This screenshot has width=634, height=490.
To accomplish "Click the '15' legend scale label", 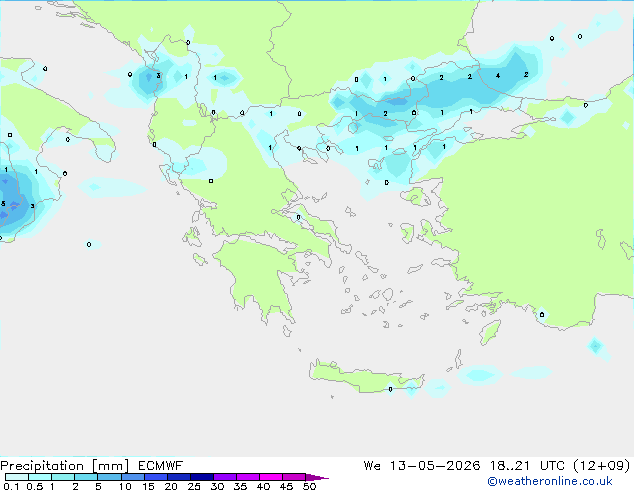I will tap(148, 486).
